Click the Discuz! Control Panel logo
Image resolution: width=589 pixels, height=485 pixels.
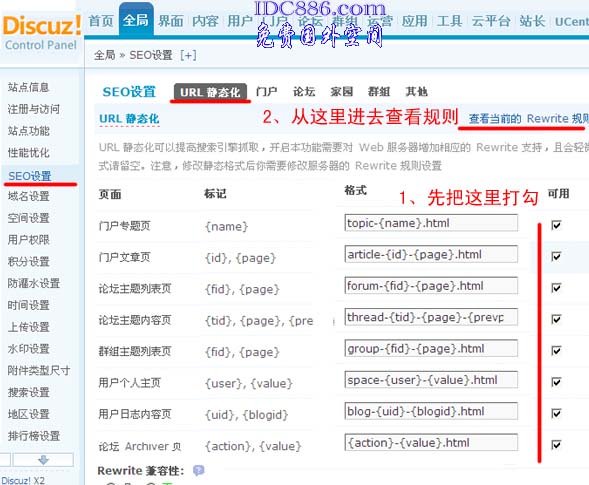[x=41, y=32]
